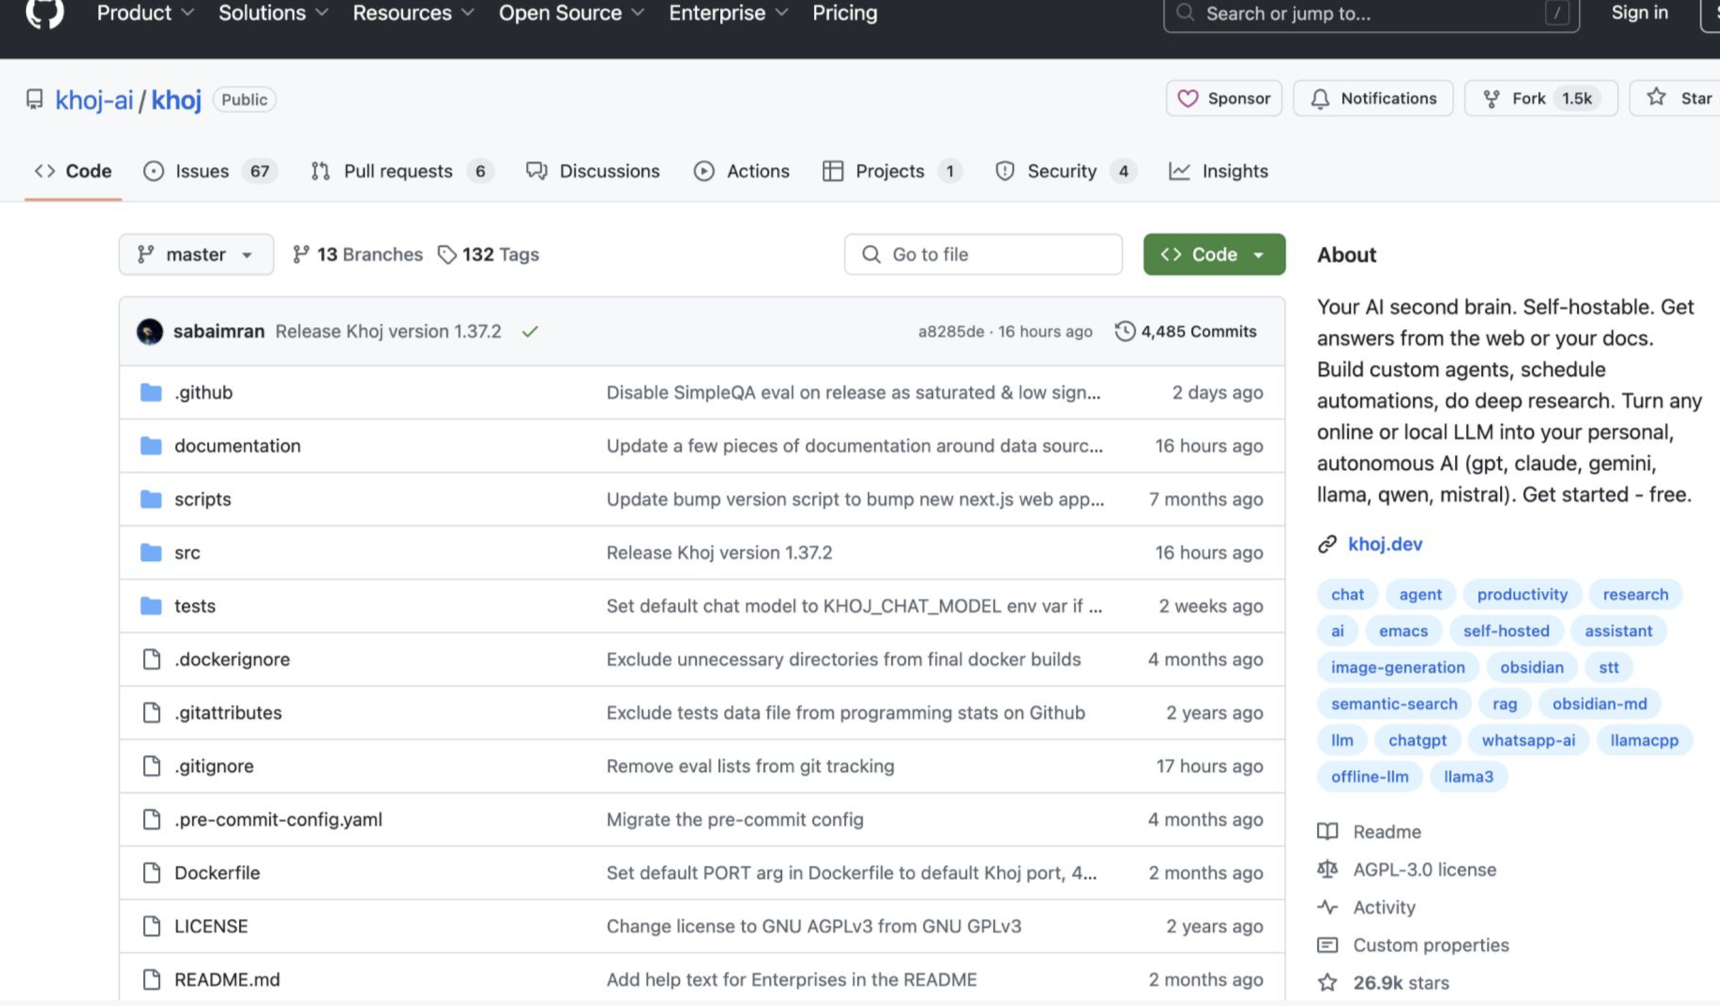Open the sabaimran author link

pyautogui.click(x=219, y=331)
